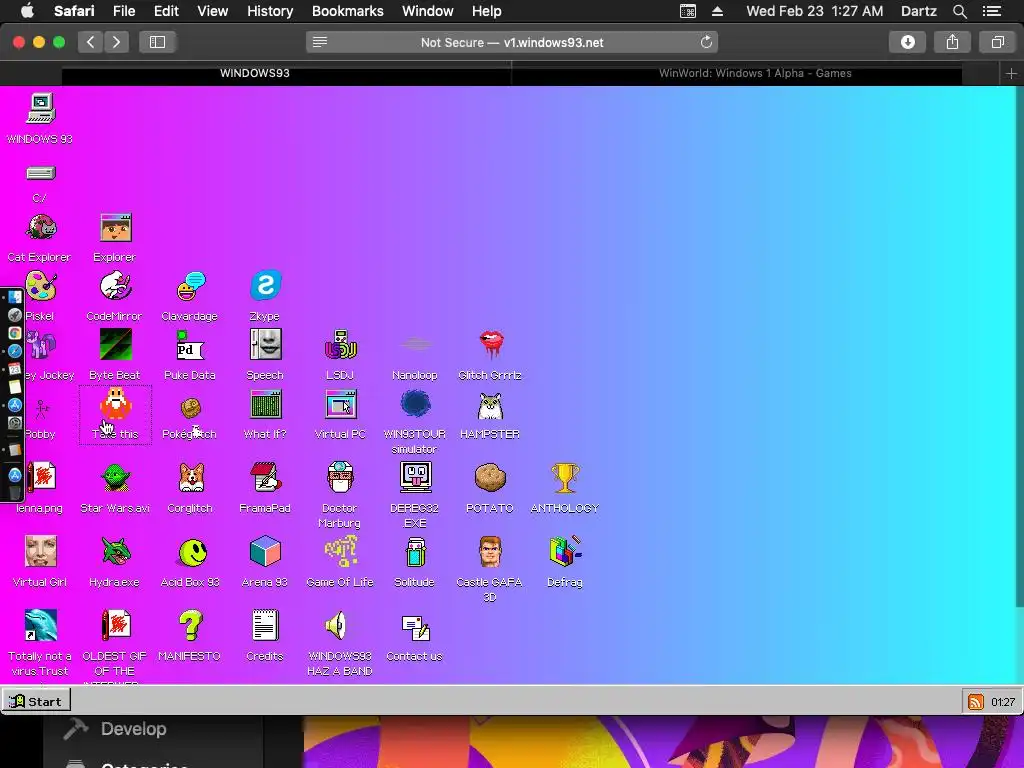Launch Arena 93 cube icon
The image size is (1024, 768).
pos(266,552)
